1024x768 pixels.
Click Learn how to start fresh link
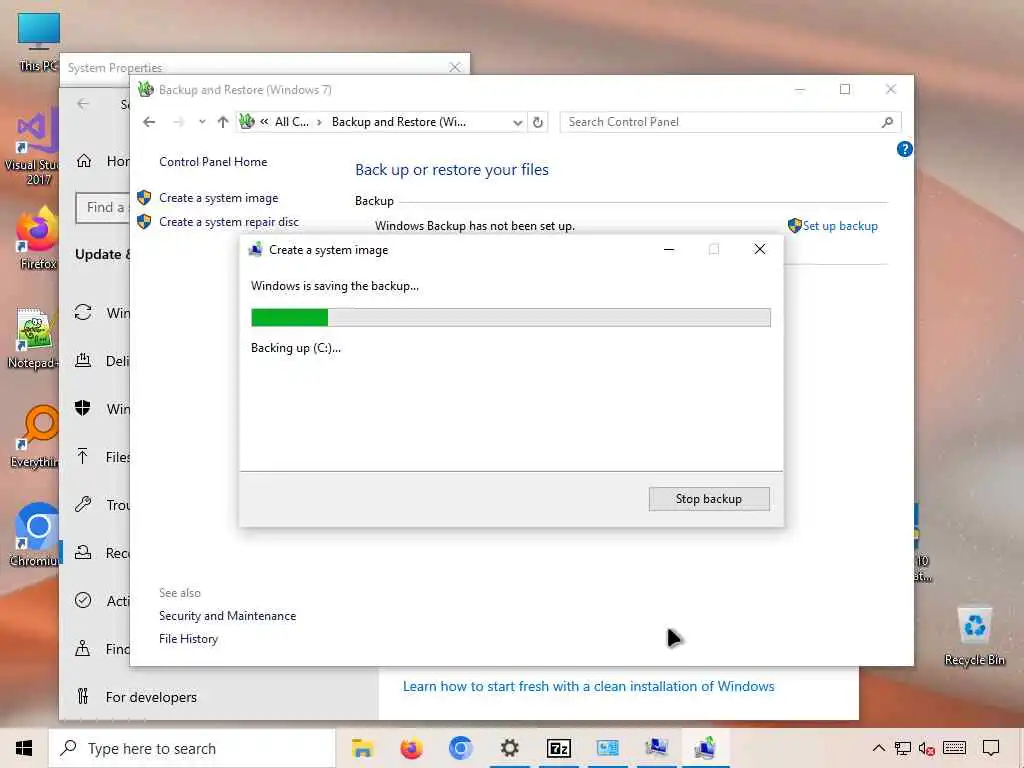(588, 686)
